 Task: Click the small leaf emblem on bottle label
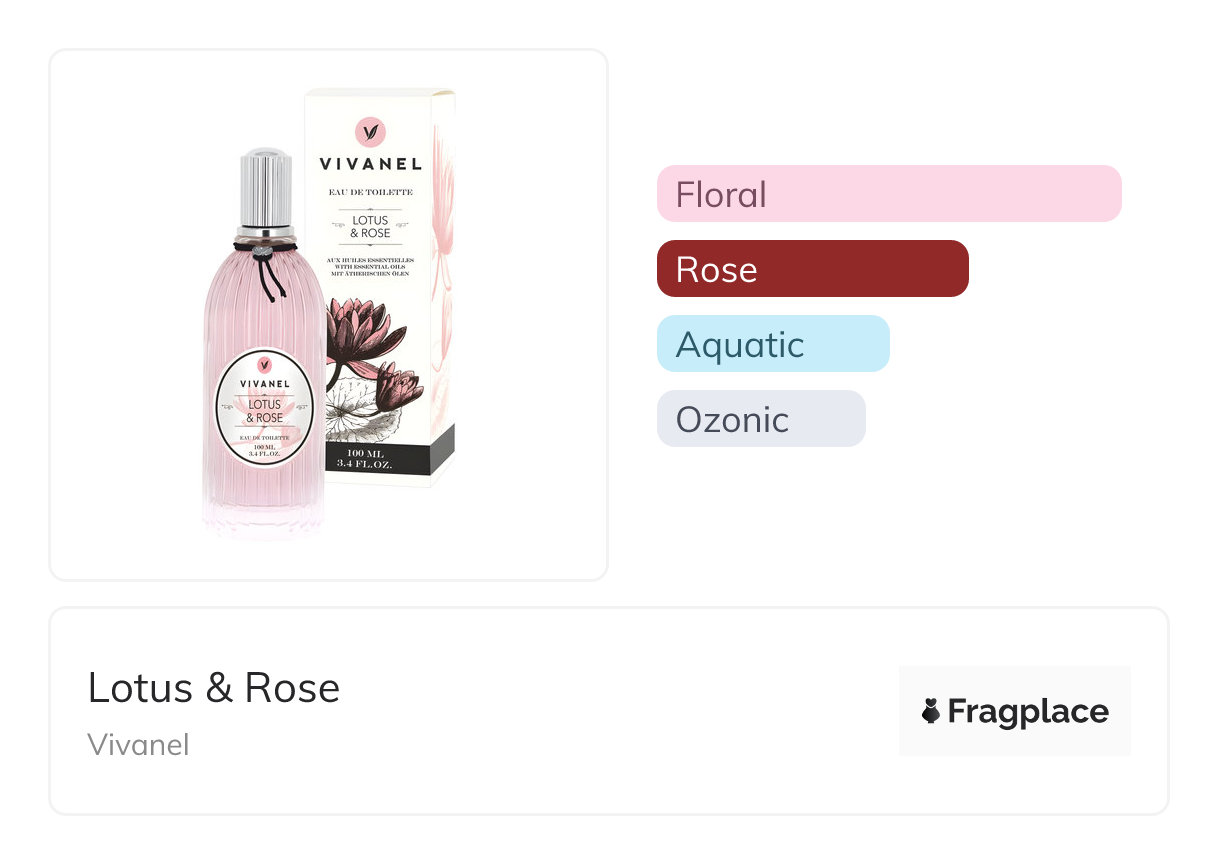click(x=265, y=363)
